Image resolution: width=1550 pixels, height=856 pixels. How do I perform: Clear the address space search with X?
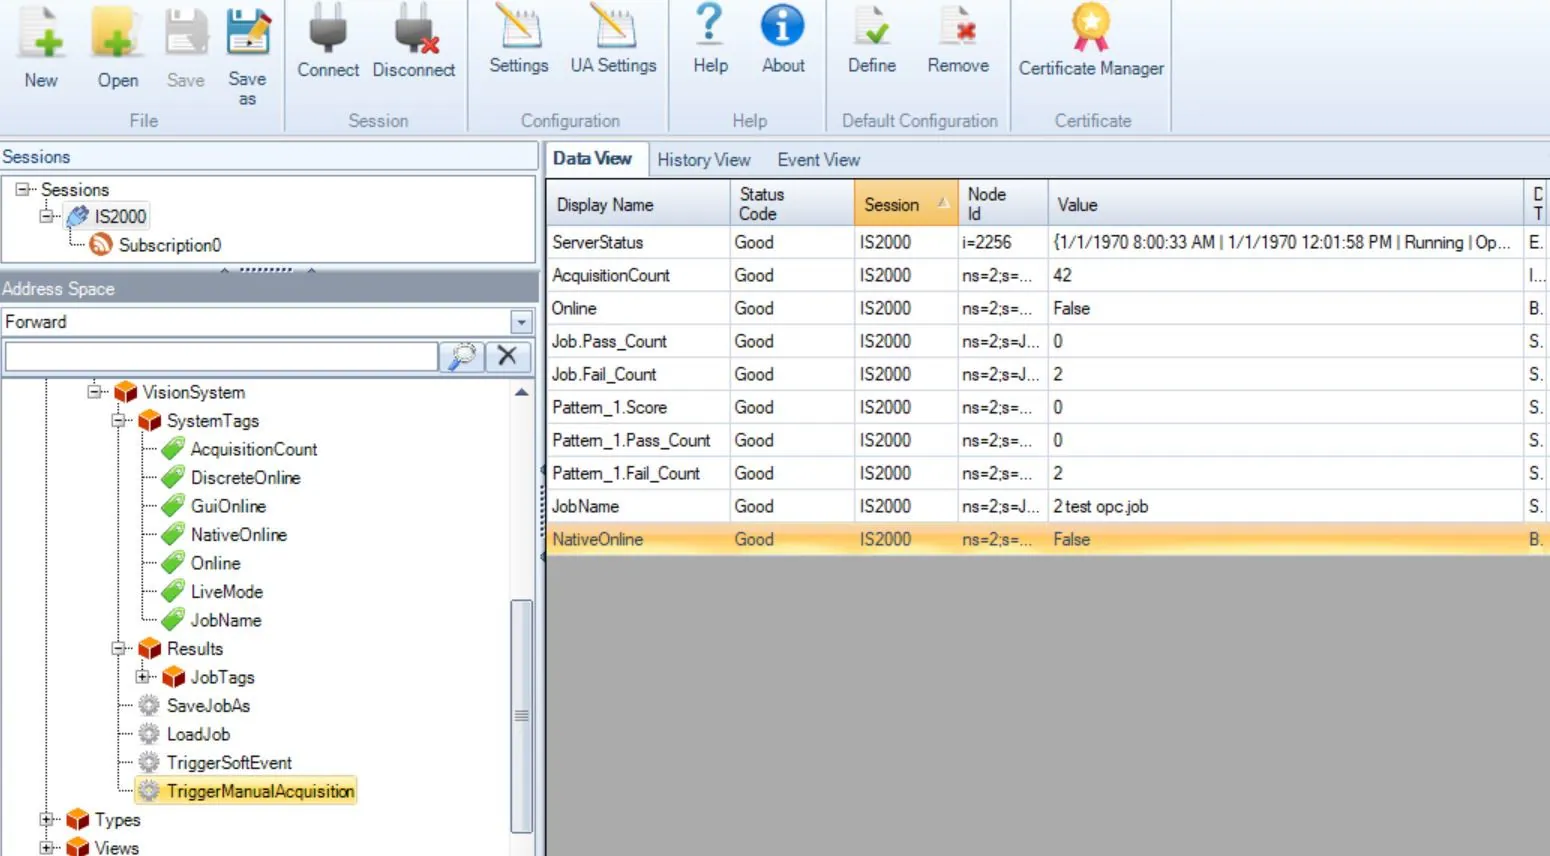point(507,356)
